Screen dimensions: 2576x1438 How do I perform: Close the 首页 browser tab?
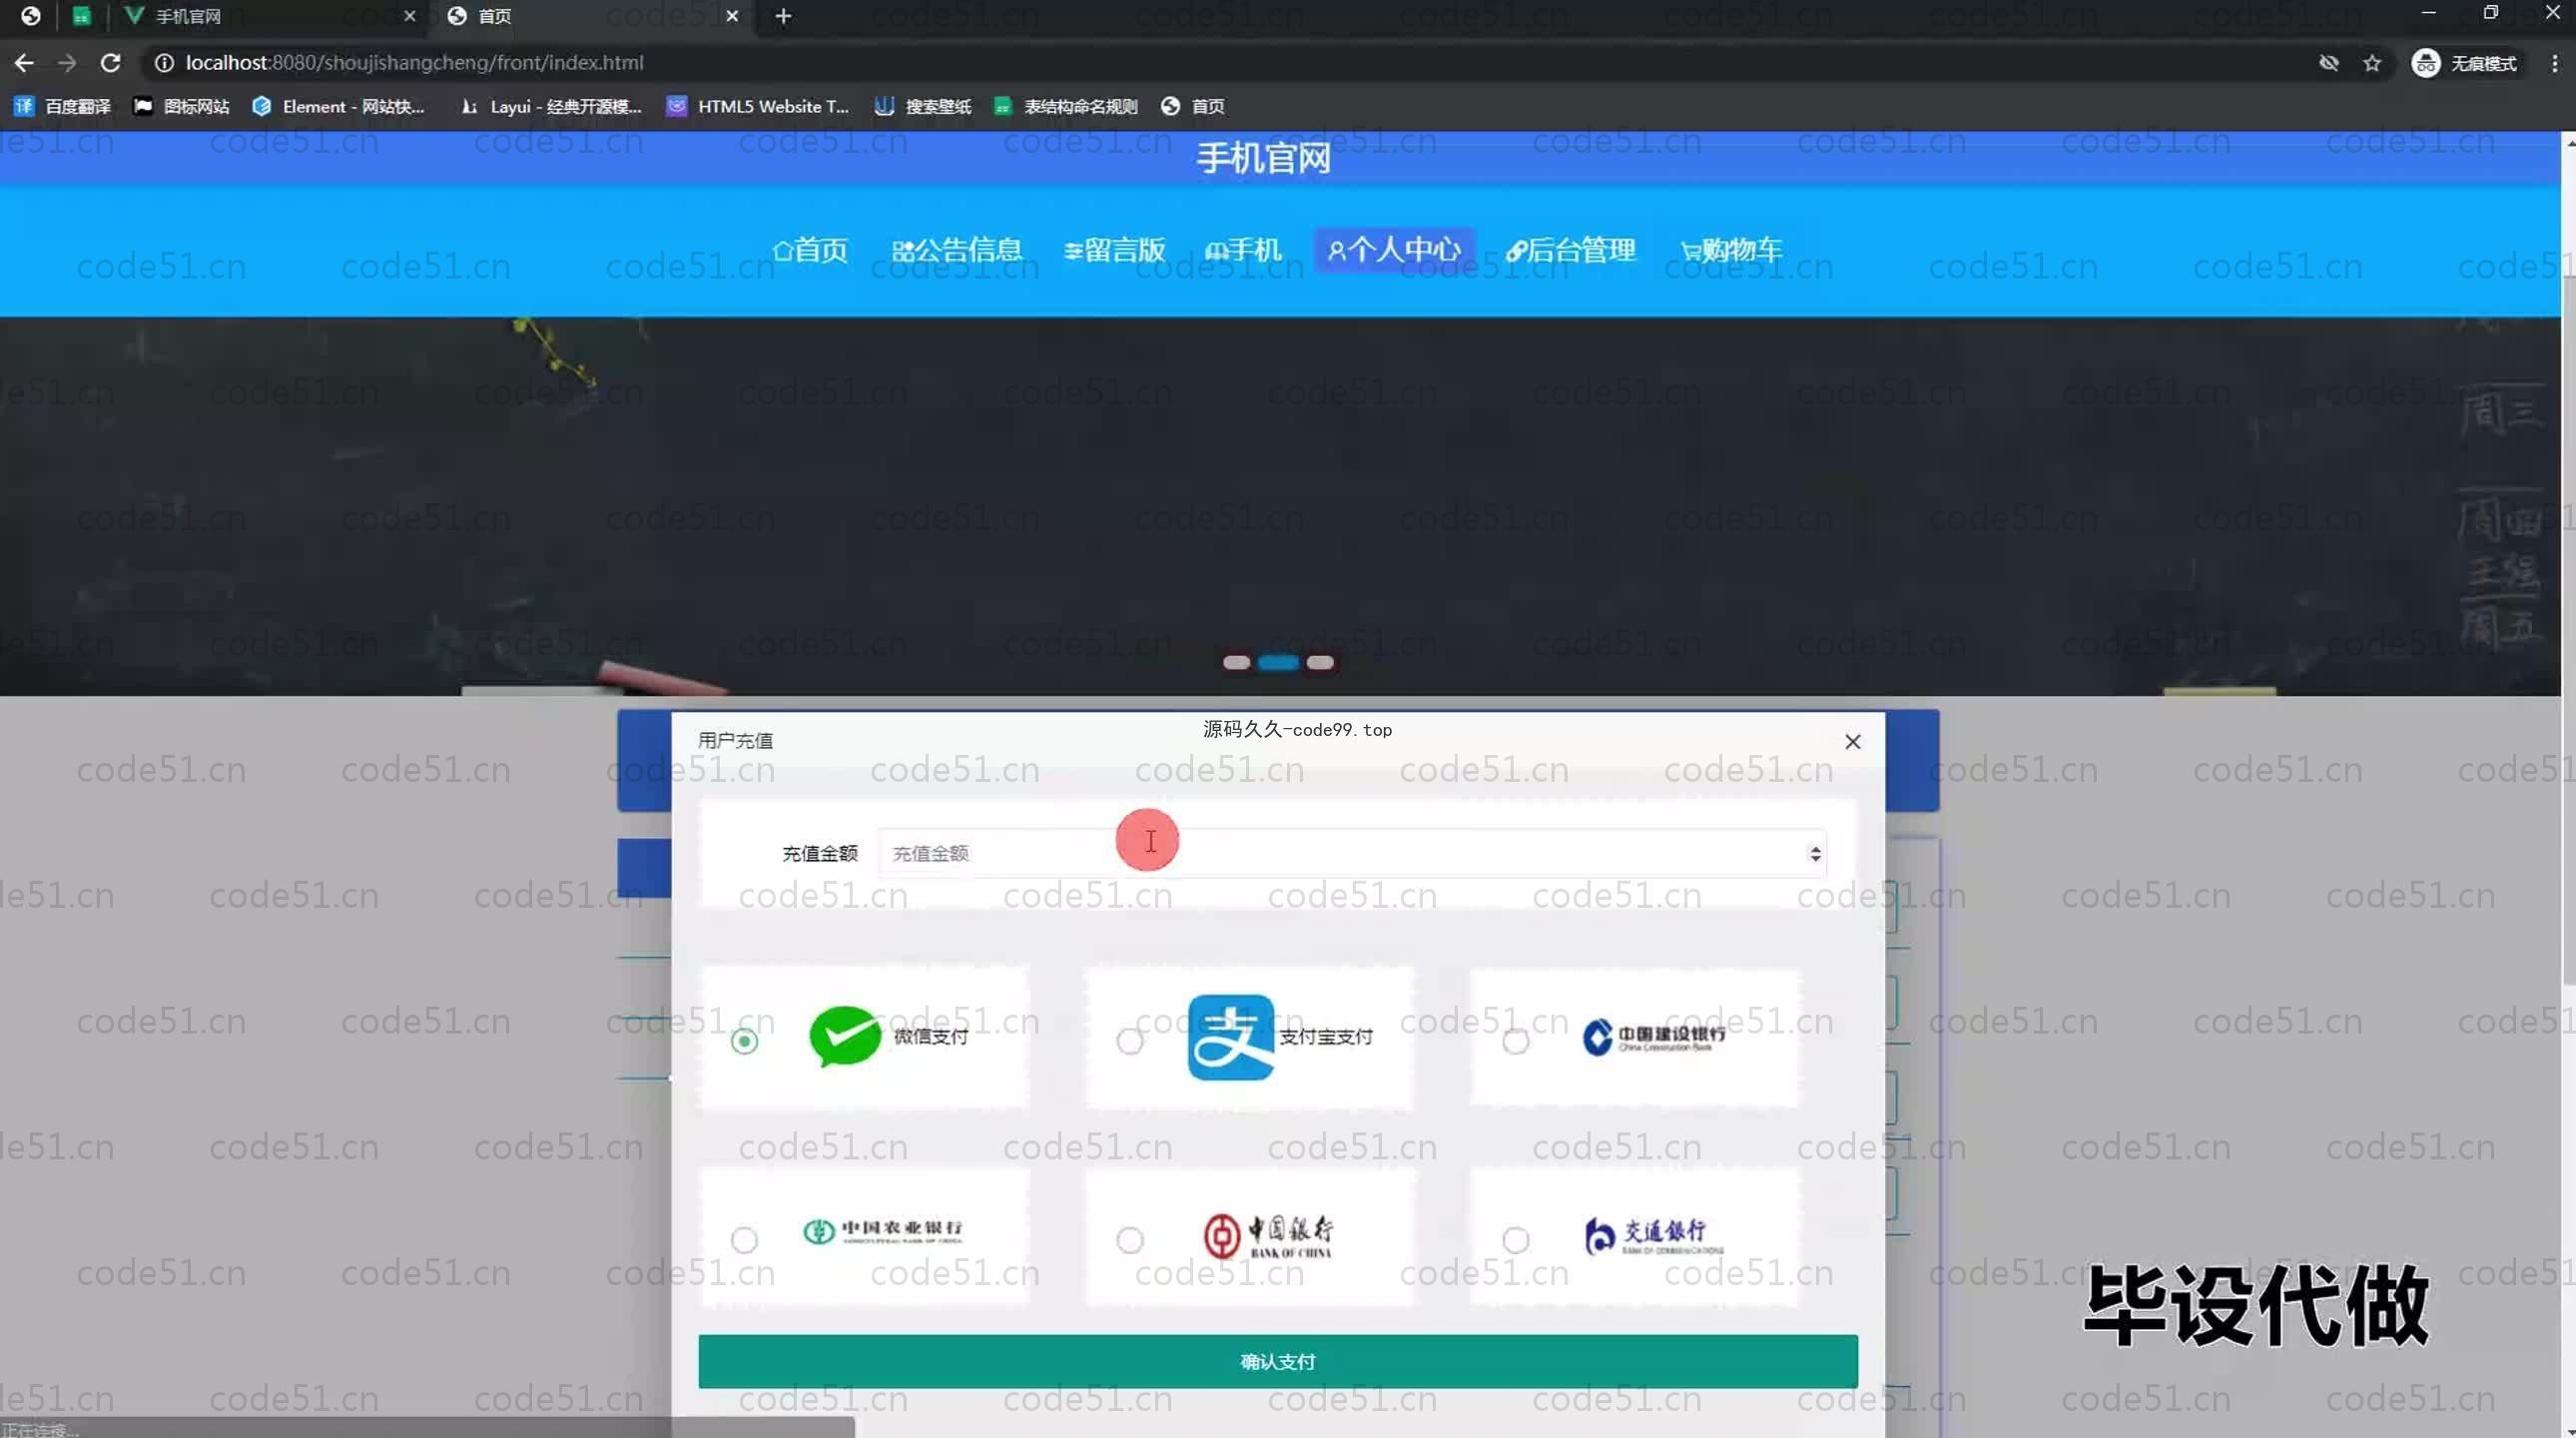coord(732,16)
